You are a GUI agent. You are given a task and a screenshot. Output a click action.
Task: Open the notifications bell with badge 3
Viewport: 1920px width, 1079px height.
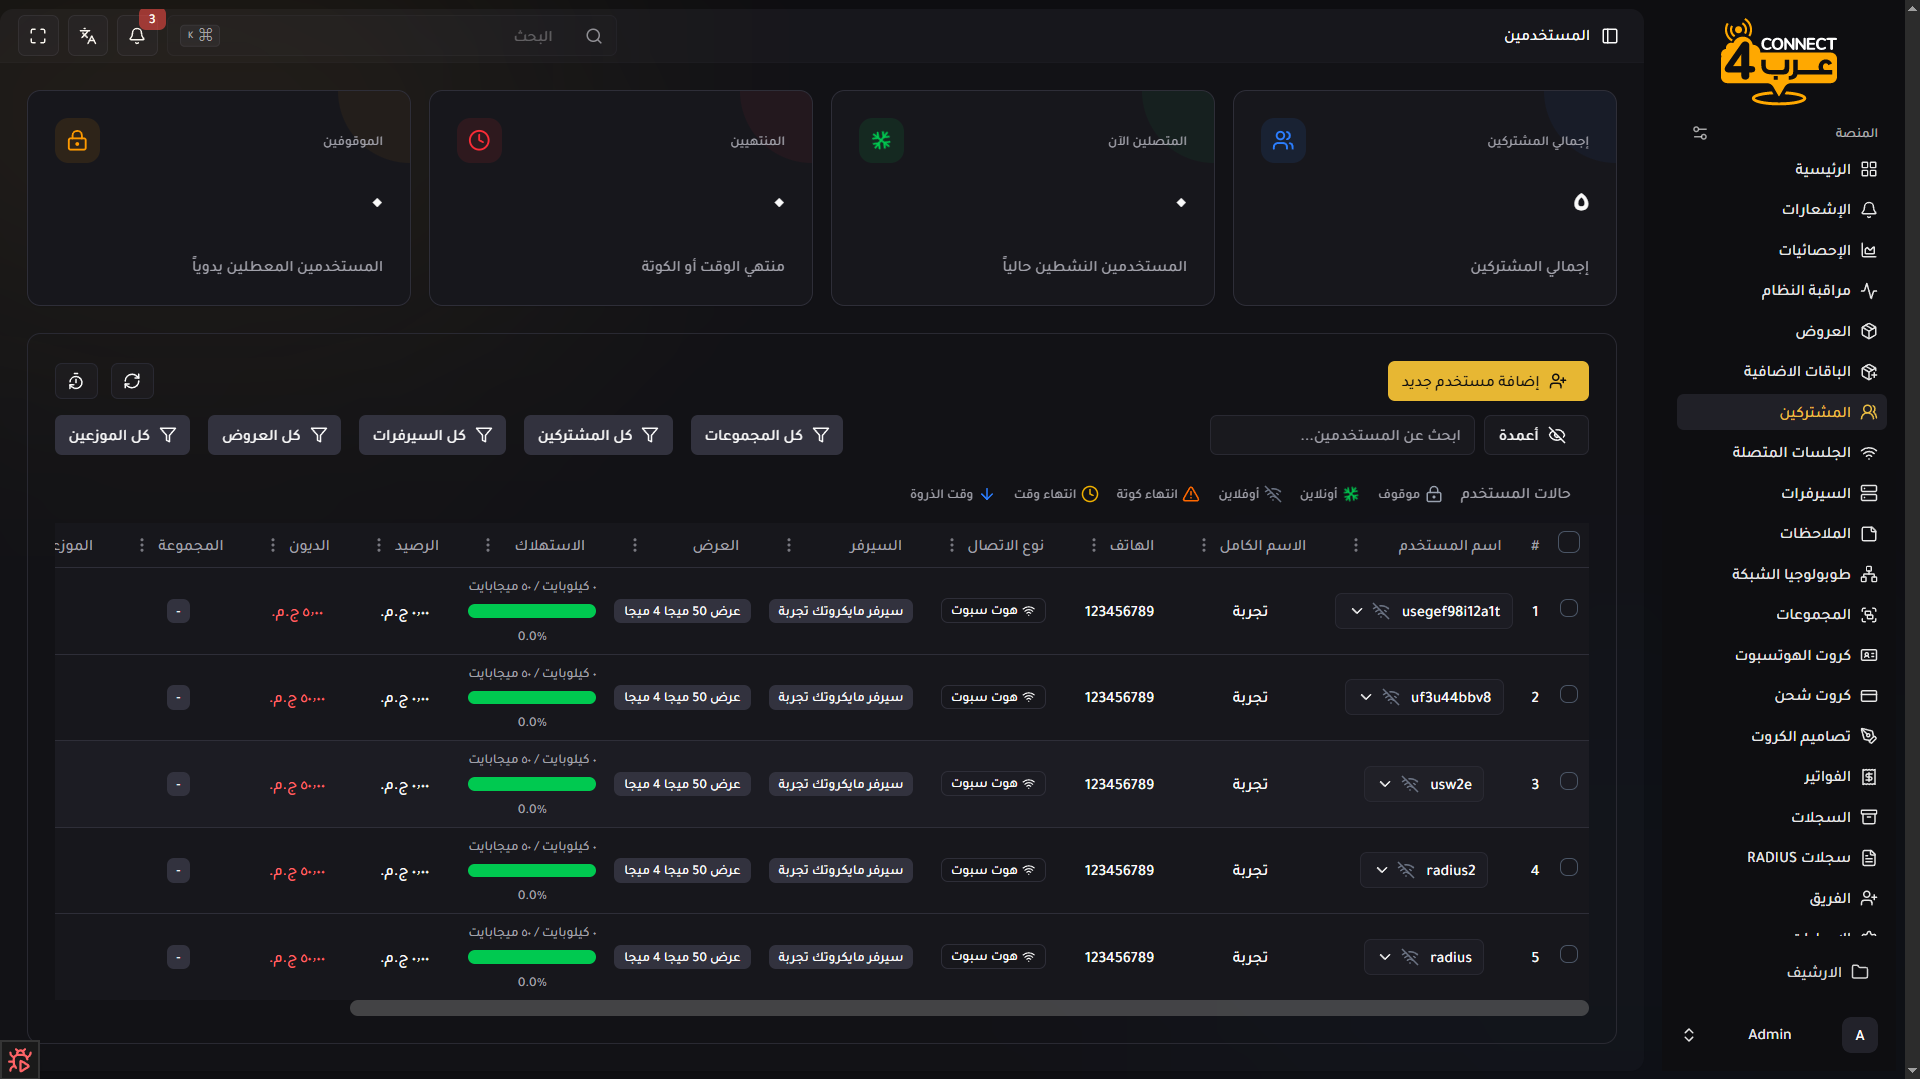coord(137,36)
